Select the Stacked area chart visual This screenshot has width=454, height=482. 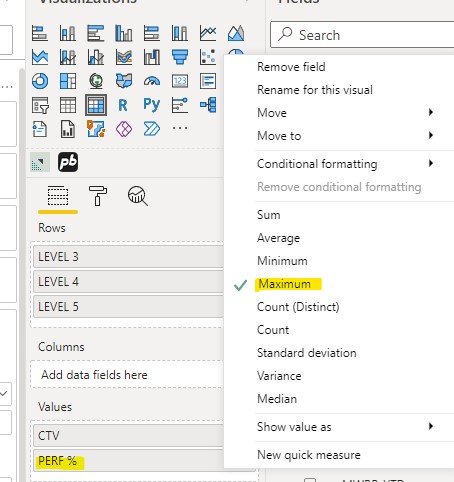pos(40,57)
